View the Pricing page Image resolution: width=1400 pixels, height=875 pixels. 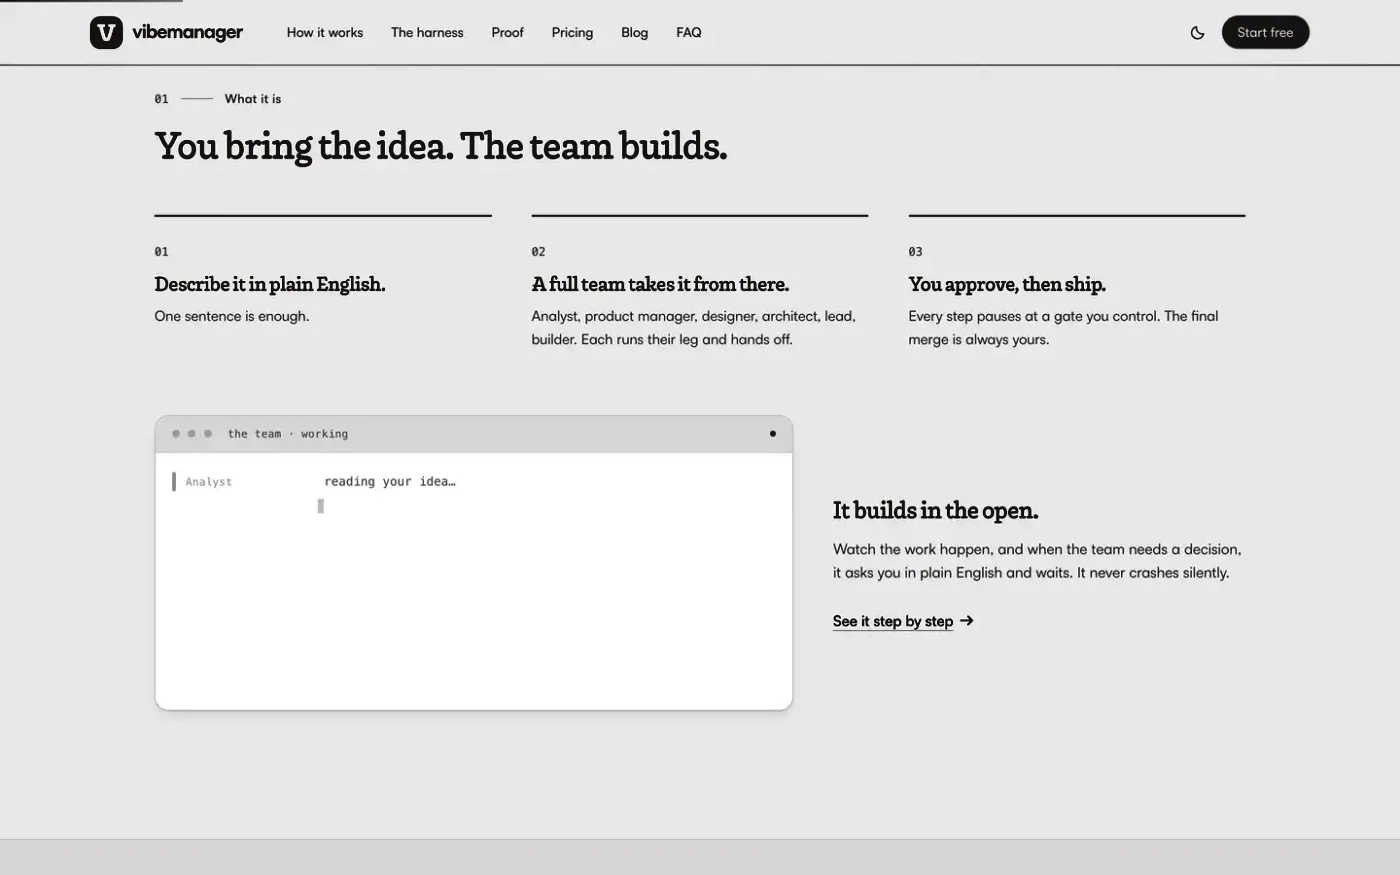click(x=572, y=33)
